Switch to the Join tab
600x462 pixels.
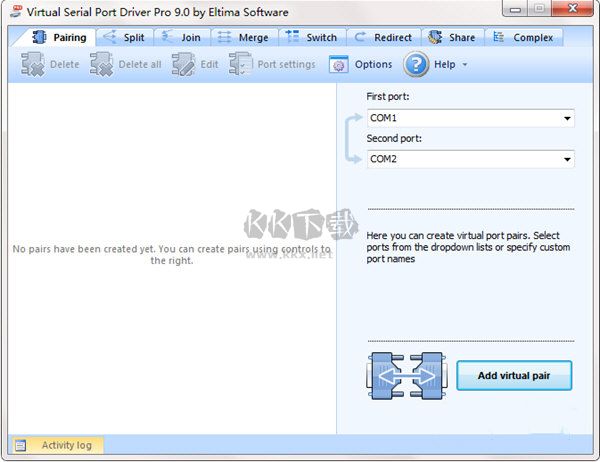182,38
